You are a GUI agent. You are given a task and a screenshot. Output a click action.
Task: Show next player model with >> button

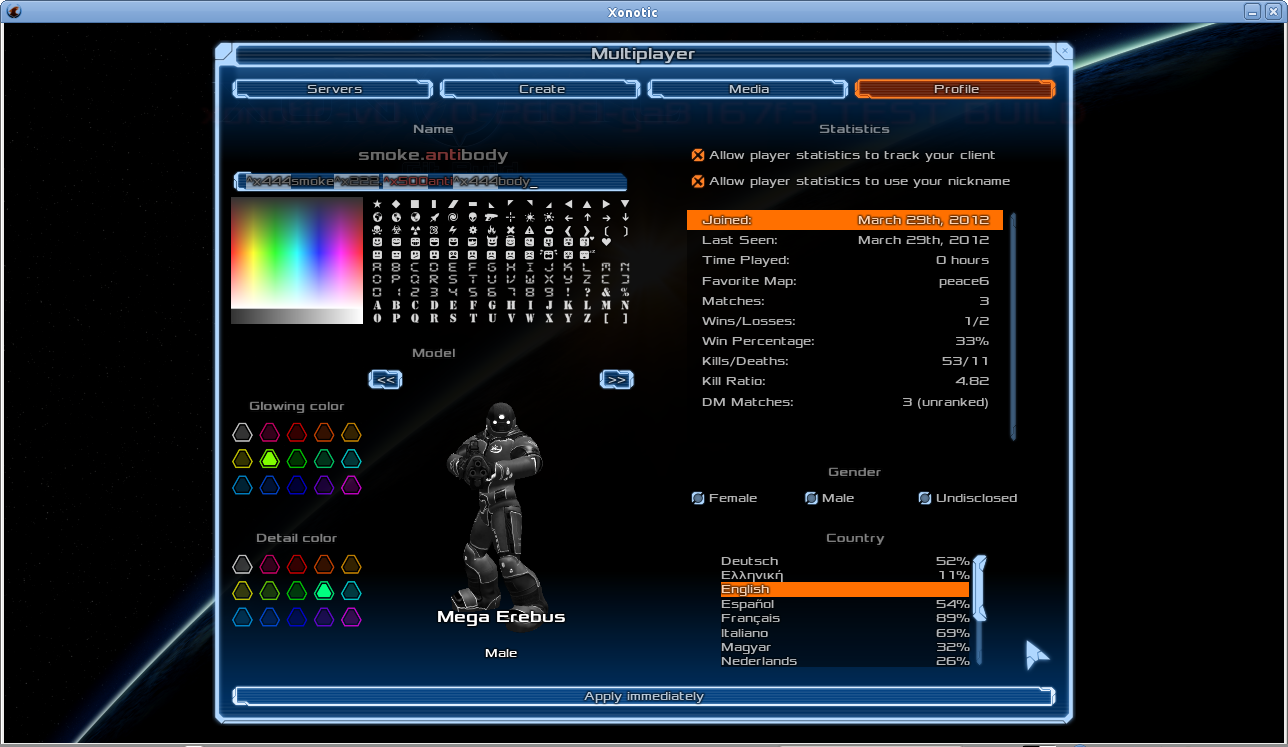(x=617, y=379)
